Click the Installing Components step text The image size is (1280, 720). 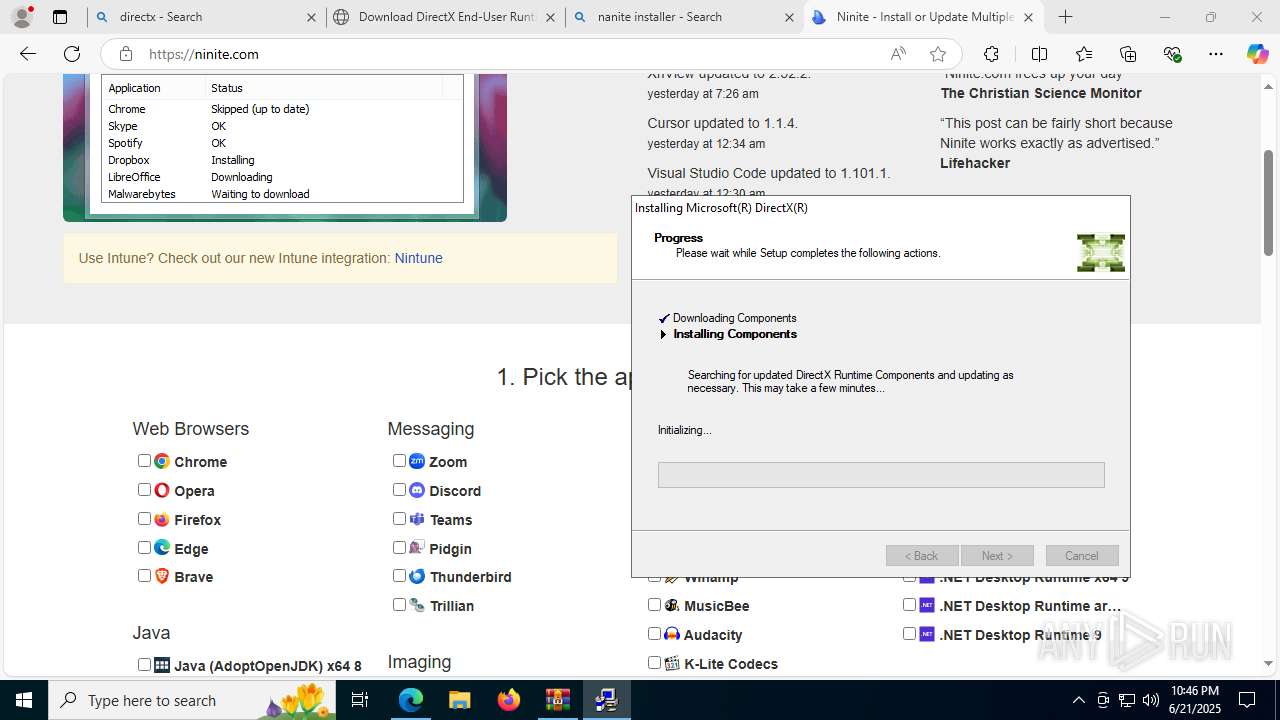[x=735, y=334]
